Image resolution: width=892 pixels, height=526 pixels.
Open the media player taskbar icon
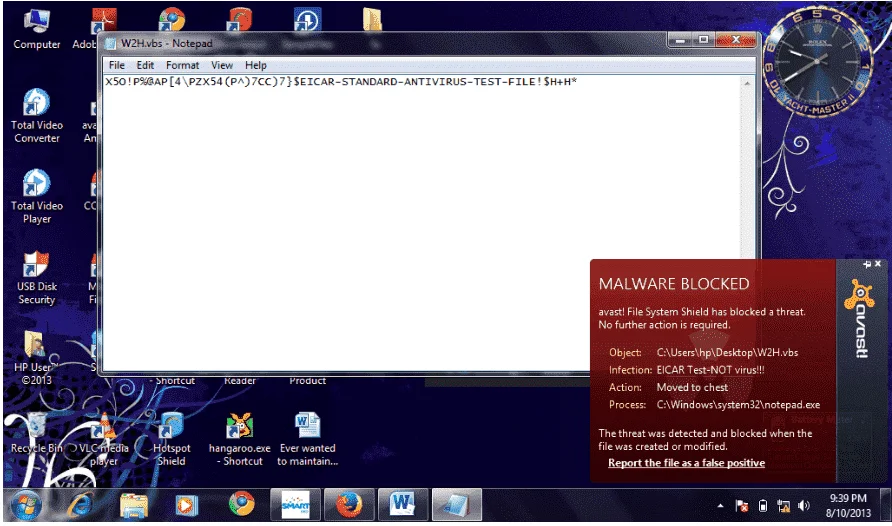click(x=187, y=505)
